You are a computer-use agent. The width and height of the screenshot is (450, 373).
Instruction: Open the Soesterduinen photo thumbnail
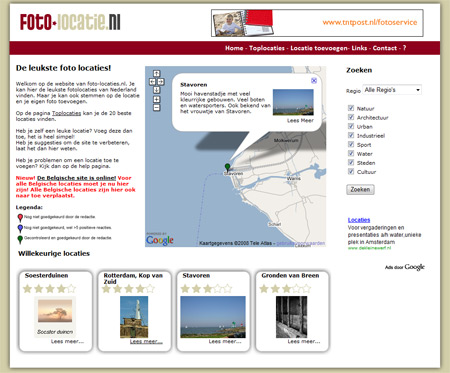55,317
